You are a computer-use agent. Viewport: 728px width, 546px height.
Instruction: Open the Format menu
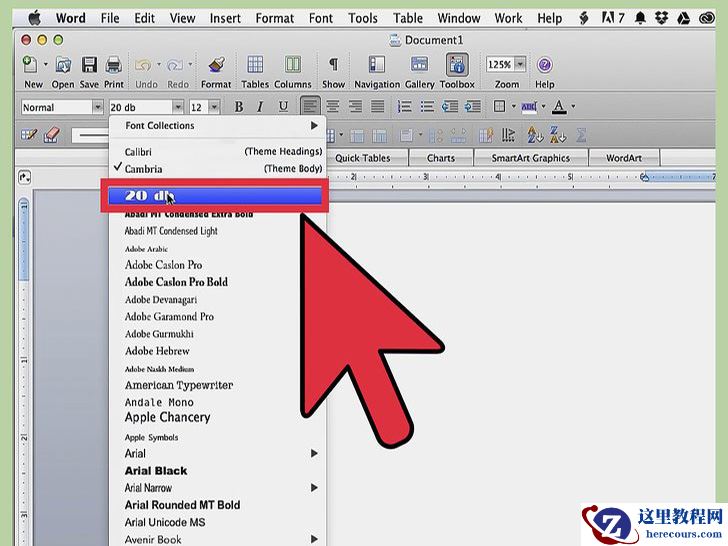coord(274,18)
